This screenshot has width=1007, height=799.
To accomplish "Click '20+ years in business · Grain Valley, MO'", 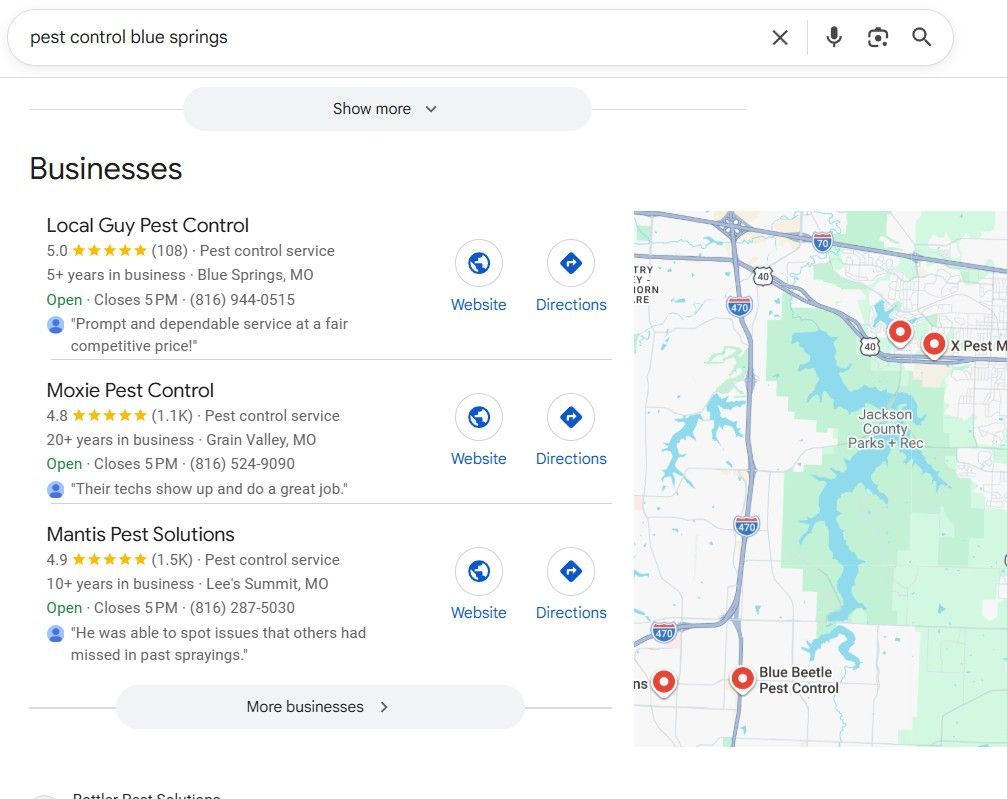I will pyautogui.click(x=181, y=440).
